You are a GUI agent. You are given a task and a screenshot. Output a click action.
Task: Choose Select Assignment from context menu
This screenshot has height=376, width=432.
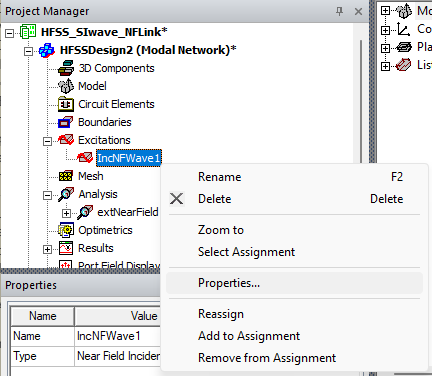[x=295, y=252]
